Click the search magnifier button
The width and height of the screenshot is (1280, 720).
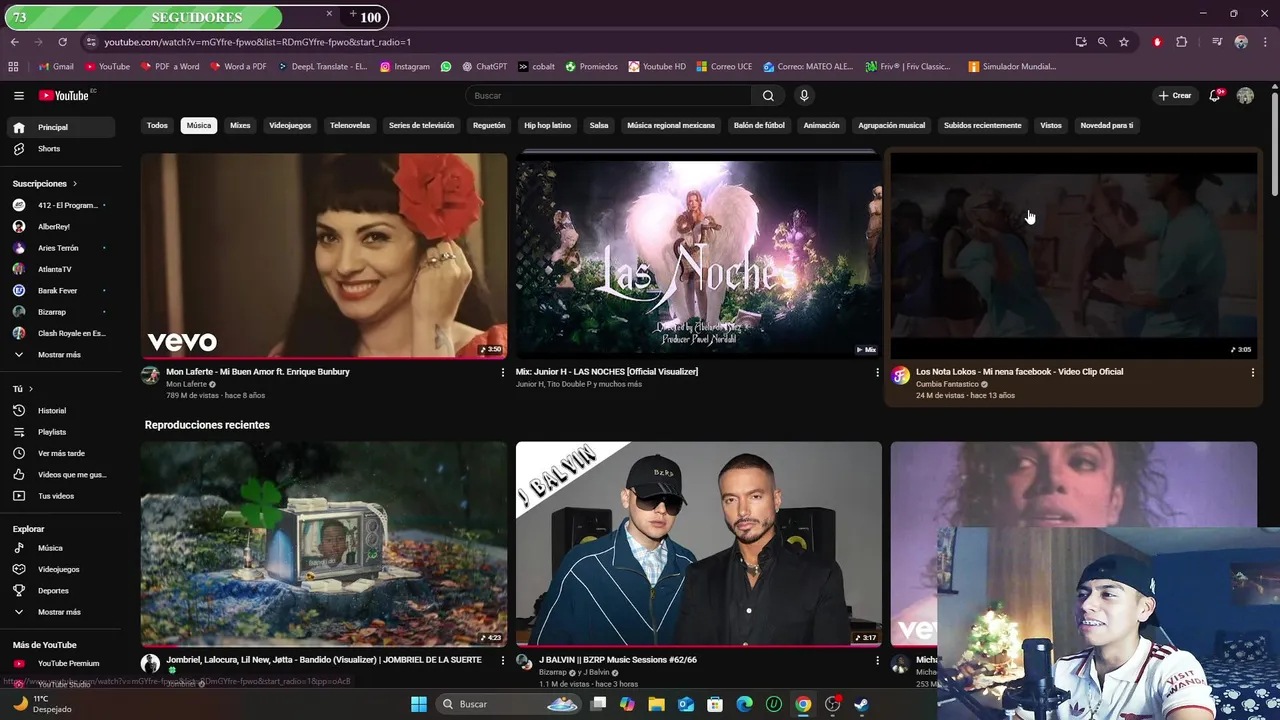click(x=768, y=96)
